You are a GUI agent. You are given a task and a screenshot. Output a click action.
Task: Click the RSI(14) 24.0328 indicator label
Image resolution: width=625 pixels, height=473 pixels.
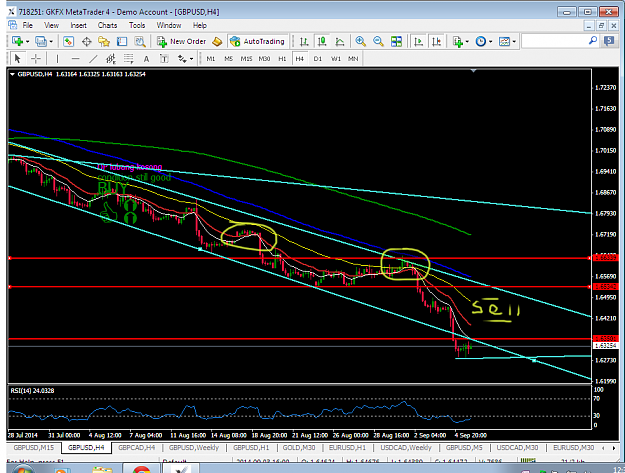(x=32, y=391)
